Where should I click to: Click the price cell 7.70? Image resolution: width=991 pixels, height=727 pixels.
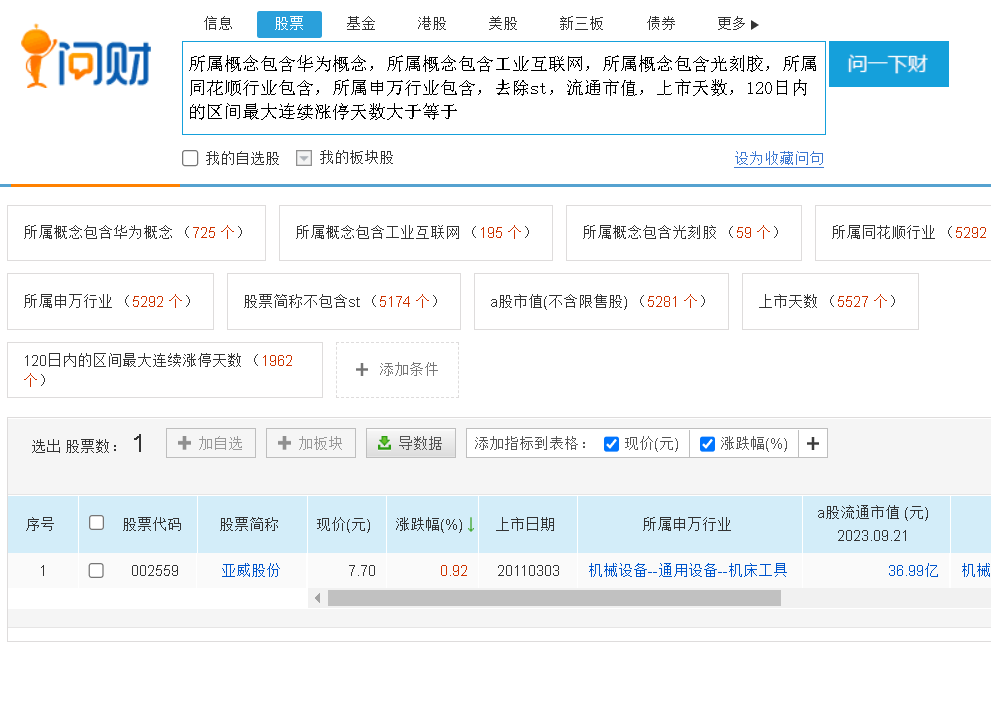pos(362,571)
